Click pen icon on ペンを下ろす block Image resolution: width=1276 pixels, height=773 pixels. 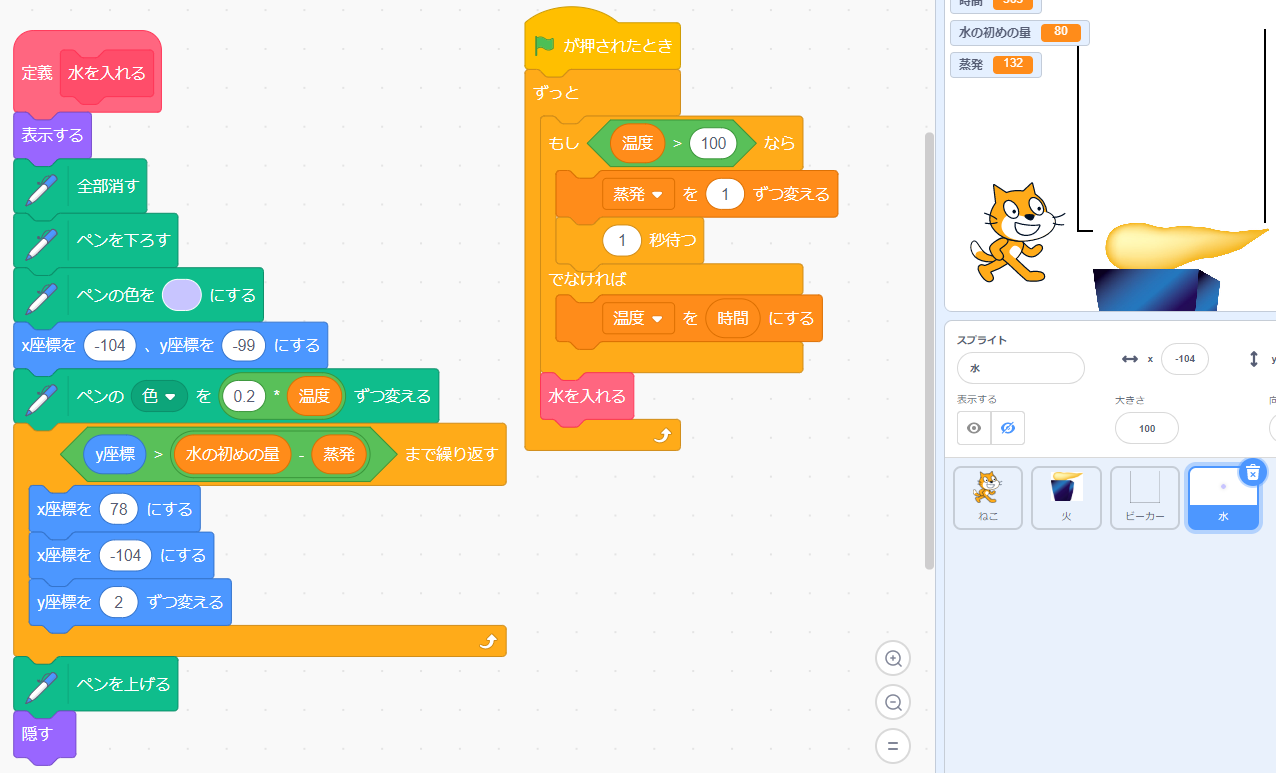41,240
